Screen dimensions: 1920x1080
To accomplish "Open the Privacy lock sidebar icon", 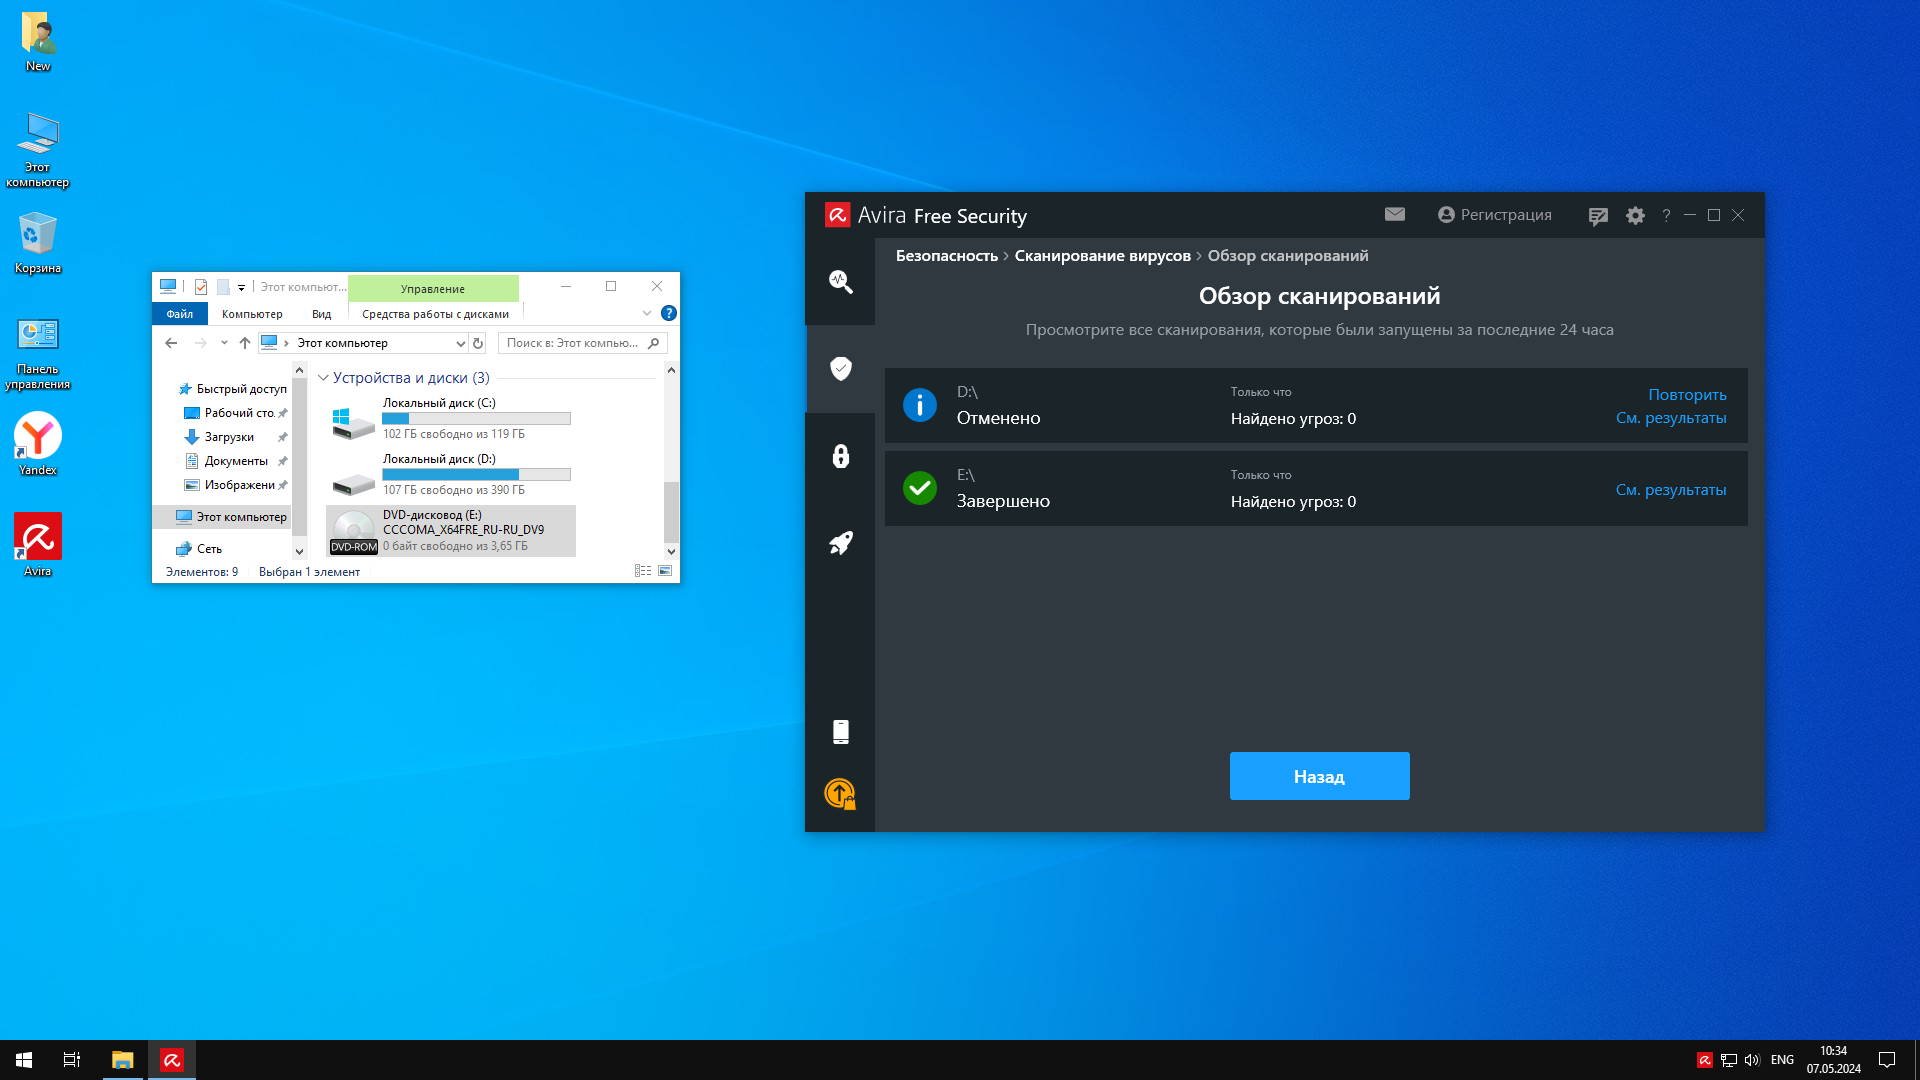I will coord(840,456).
